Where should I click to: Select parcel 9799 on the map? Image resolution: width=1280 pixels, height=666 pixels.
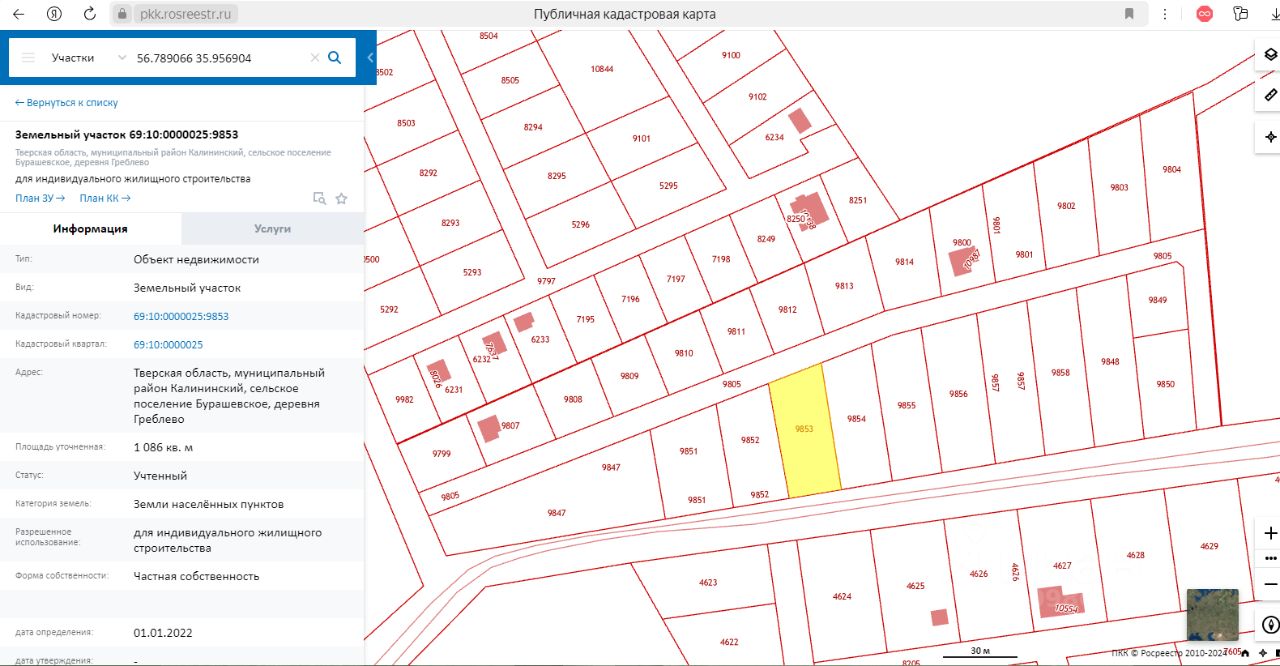coord(441,454)
